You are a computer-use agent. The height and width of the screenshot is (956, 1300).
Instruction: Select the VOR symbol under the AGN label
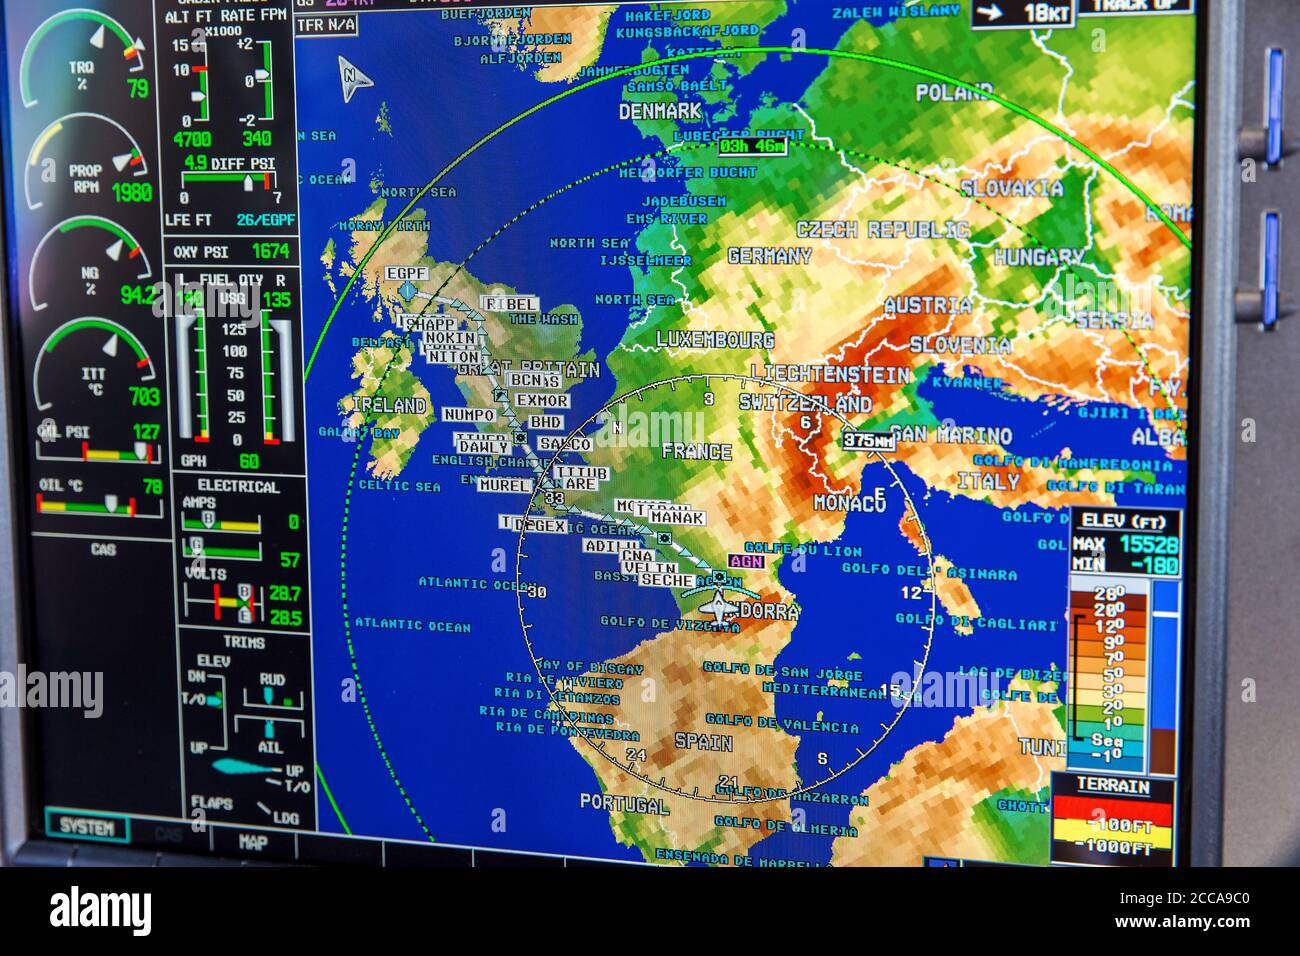(719, 576)
